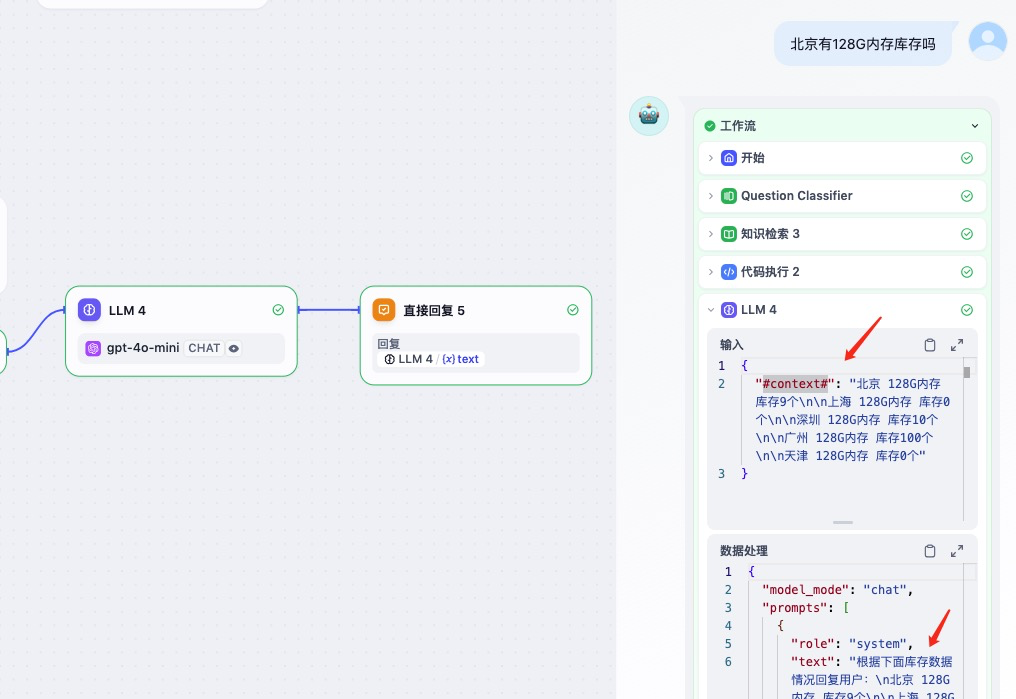Collapse the LLM 4 step details
The image size is (1016, 699).
[711, 310]
